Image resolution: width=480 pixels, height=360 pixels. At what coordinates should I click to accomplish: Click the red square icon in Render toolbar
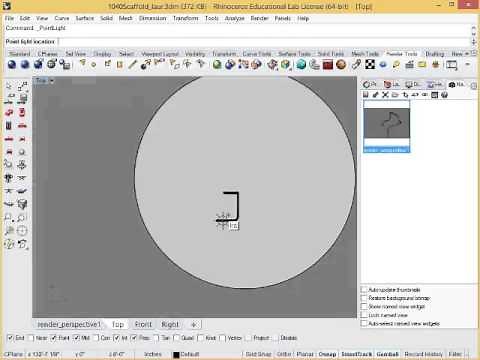click(x=328, y=64)
